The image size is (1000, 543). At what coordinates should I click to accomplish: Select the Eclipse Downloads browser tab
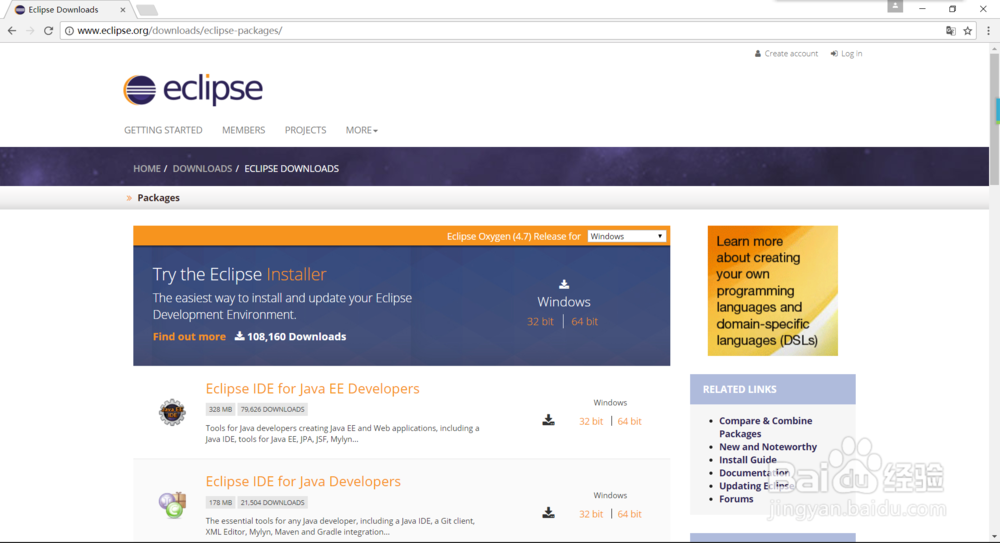69,10
